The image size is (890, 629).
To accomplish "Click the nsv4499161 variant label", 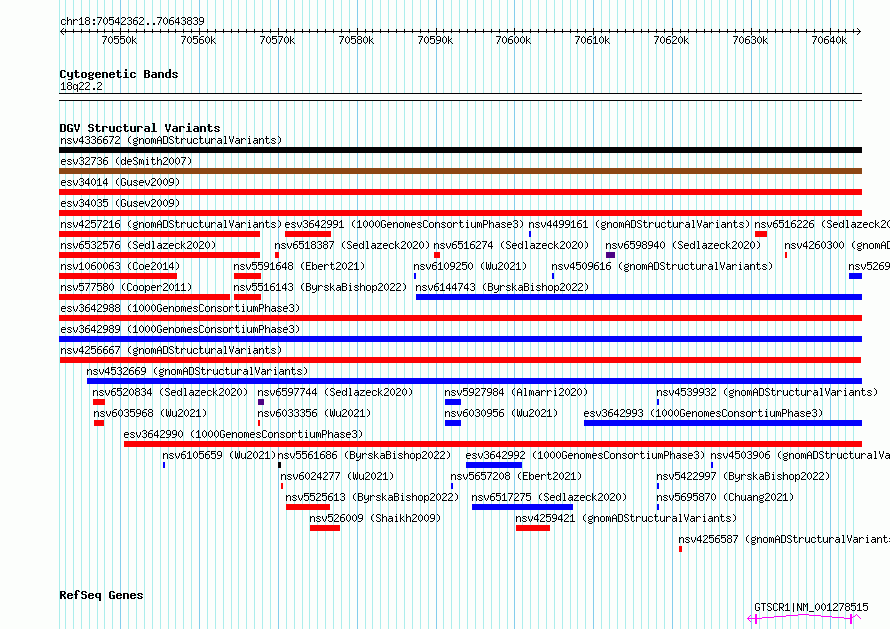I will point(639,224).
